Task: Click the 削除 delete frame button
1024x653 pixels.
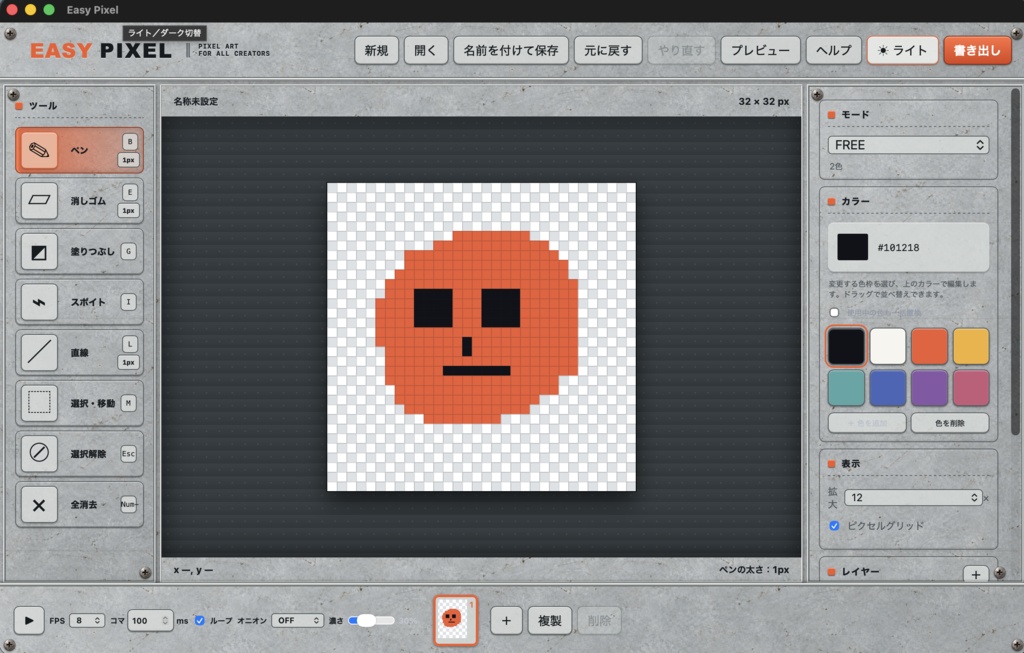Action: point(599,620)
